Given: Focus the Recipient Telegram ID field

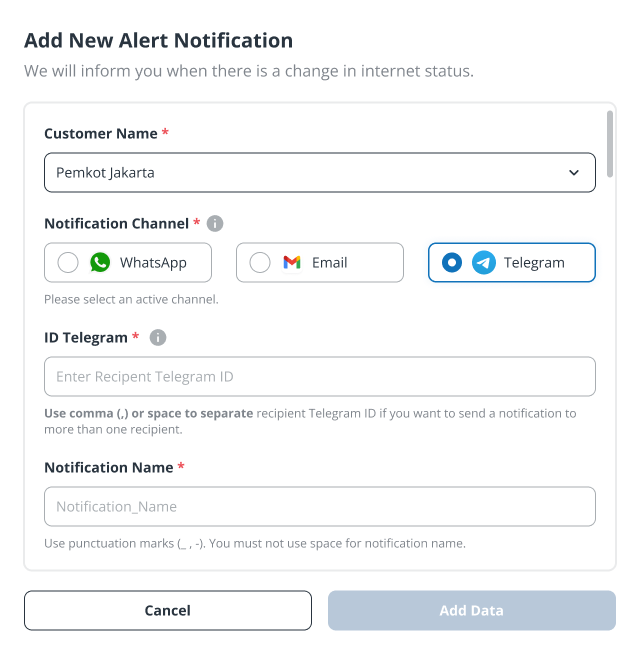Looking at the screenshot, I should click(x=320, y=376).
